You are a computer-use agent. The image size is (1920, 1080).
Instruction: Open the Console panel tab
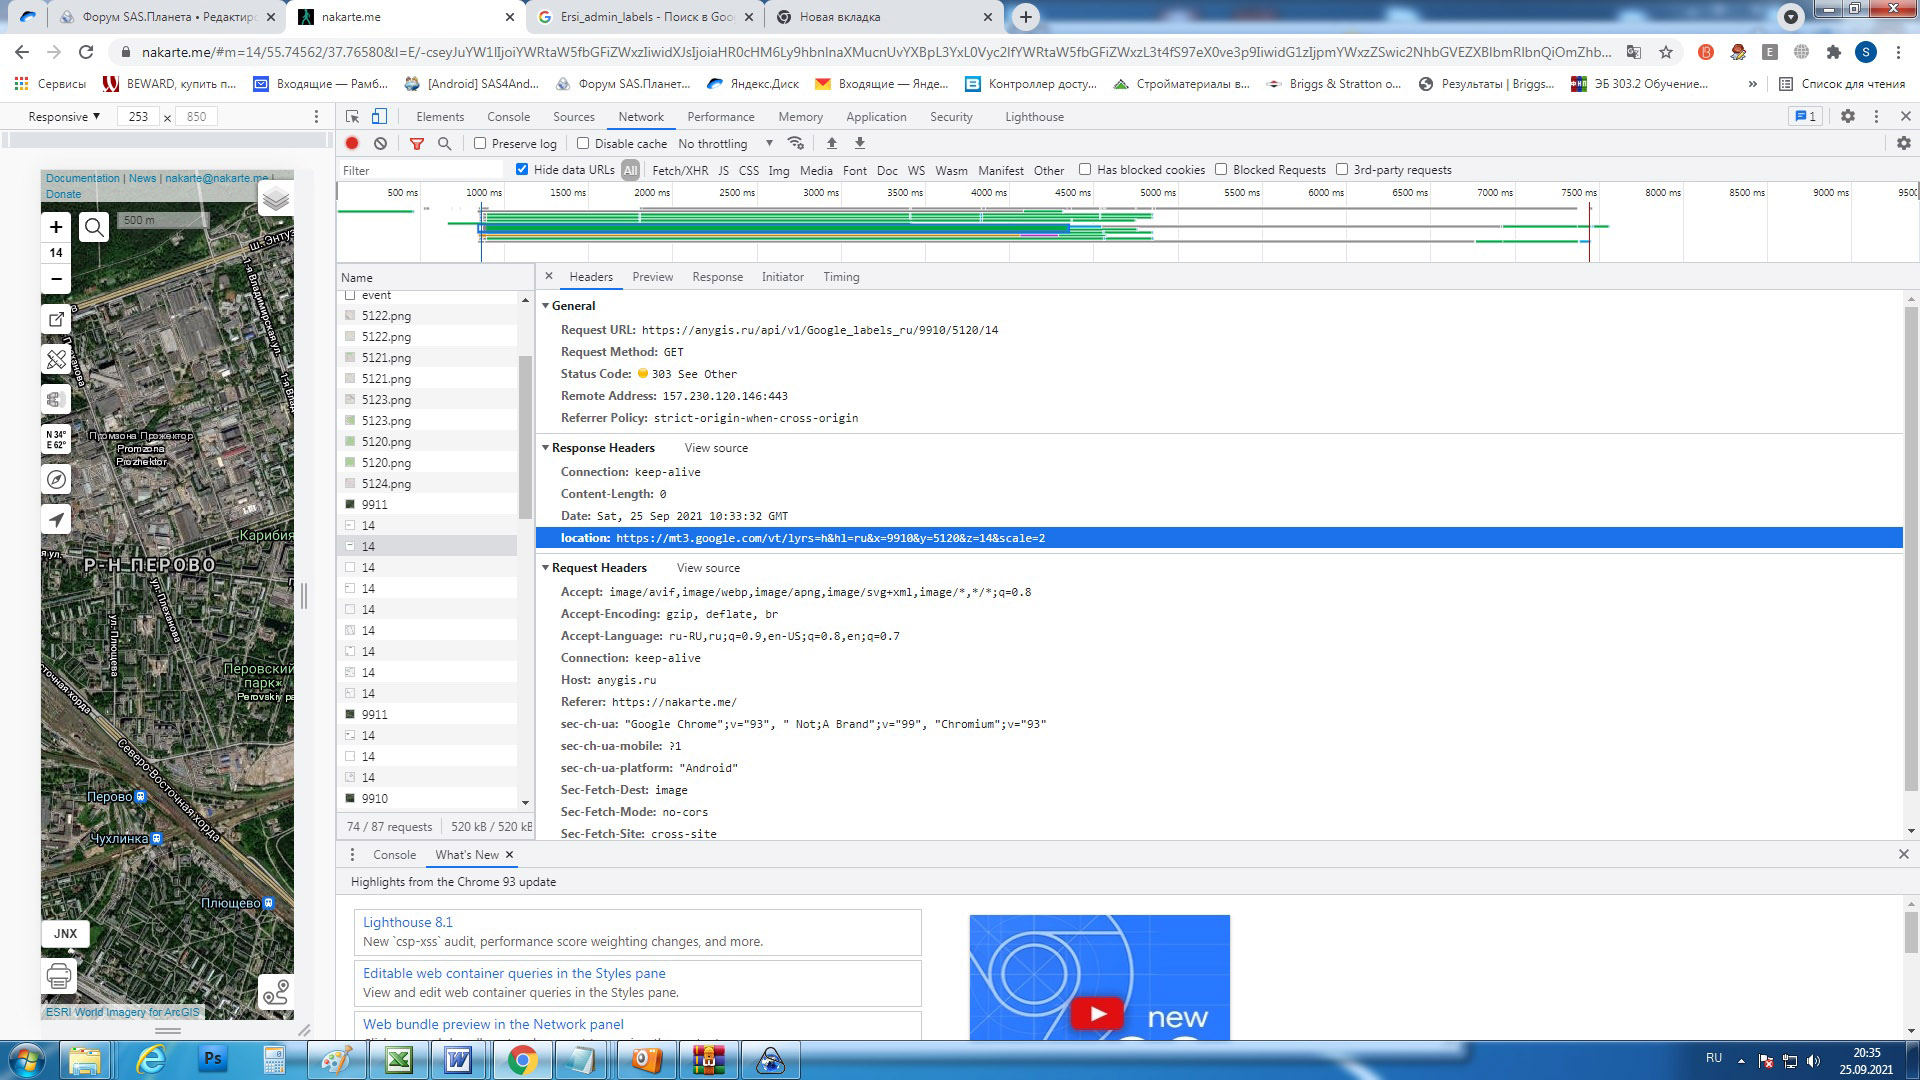(508, 117)
